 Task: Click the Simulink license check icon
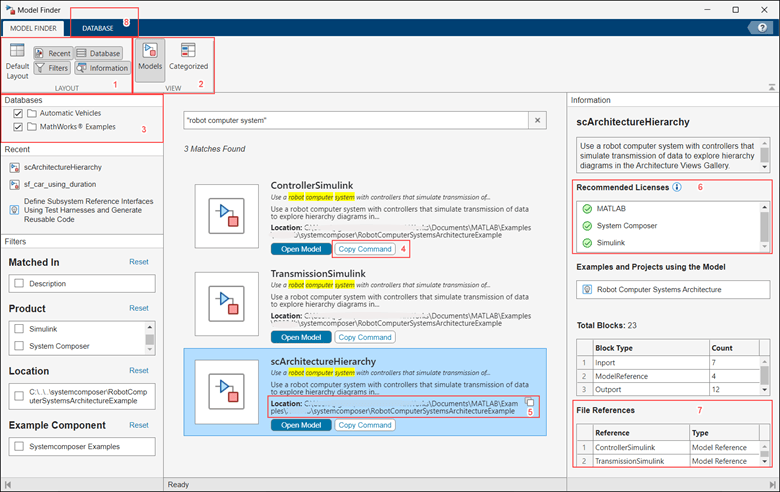[587, 243]
